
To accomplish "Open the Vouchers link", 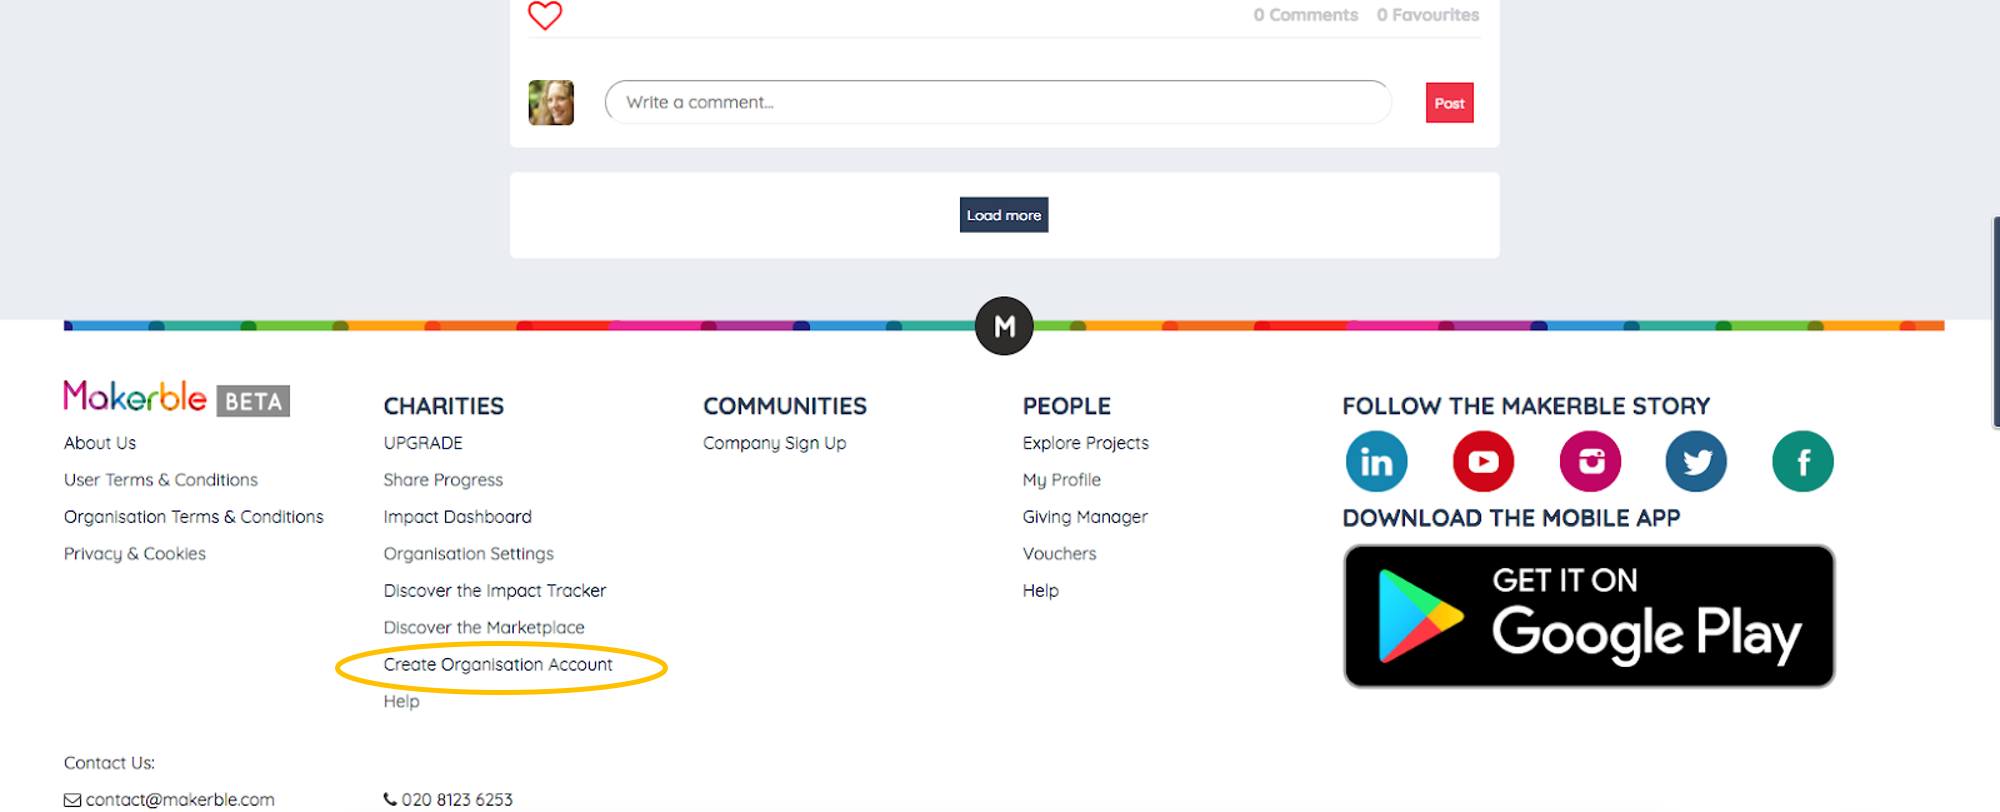I will (x=1059, y=554).
